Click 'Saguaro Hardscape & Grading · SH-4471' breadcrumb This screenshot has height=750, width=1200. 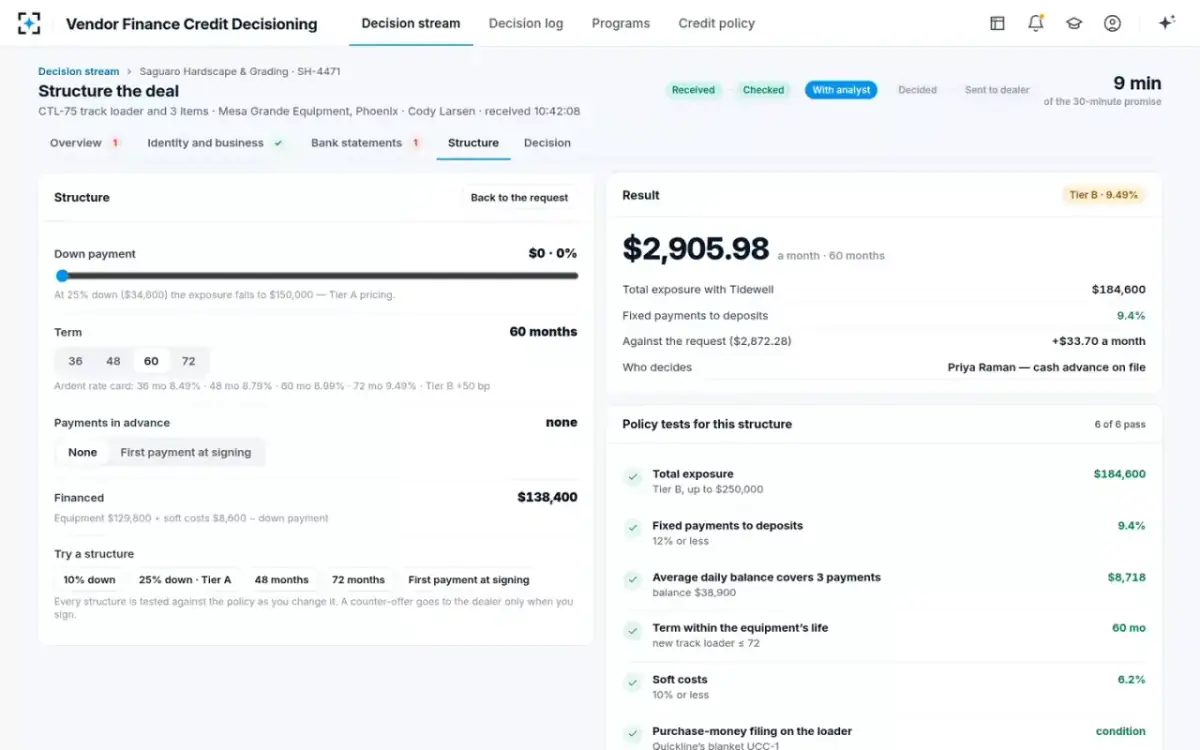pyautogui.click(x=240, y=71)
